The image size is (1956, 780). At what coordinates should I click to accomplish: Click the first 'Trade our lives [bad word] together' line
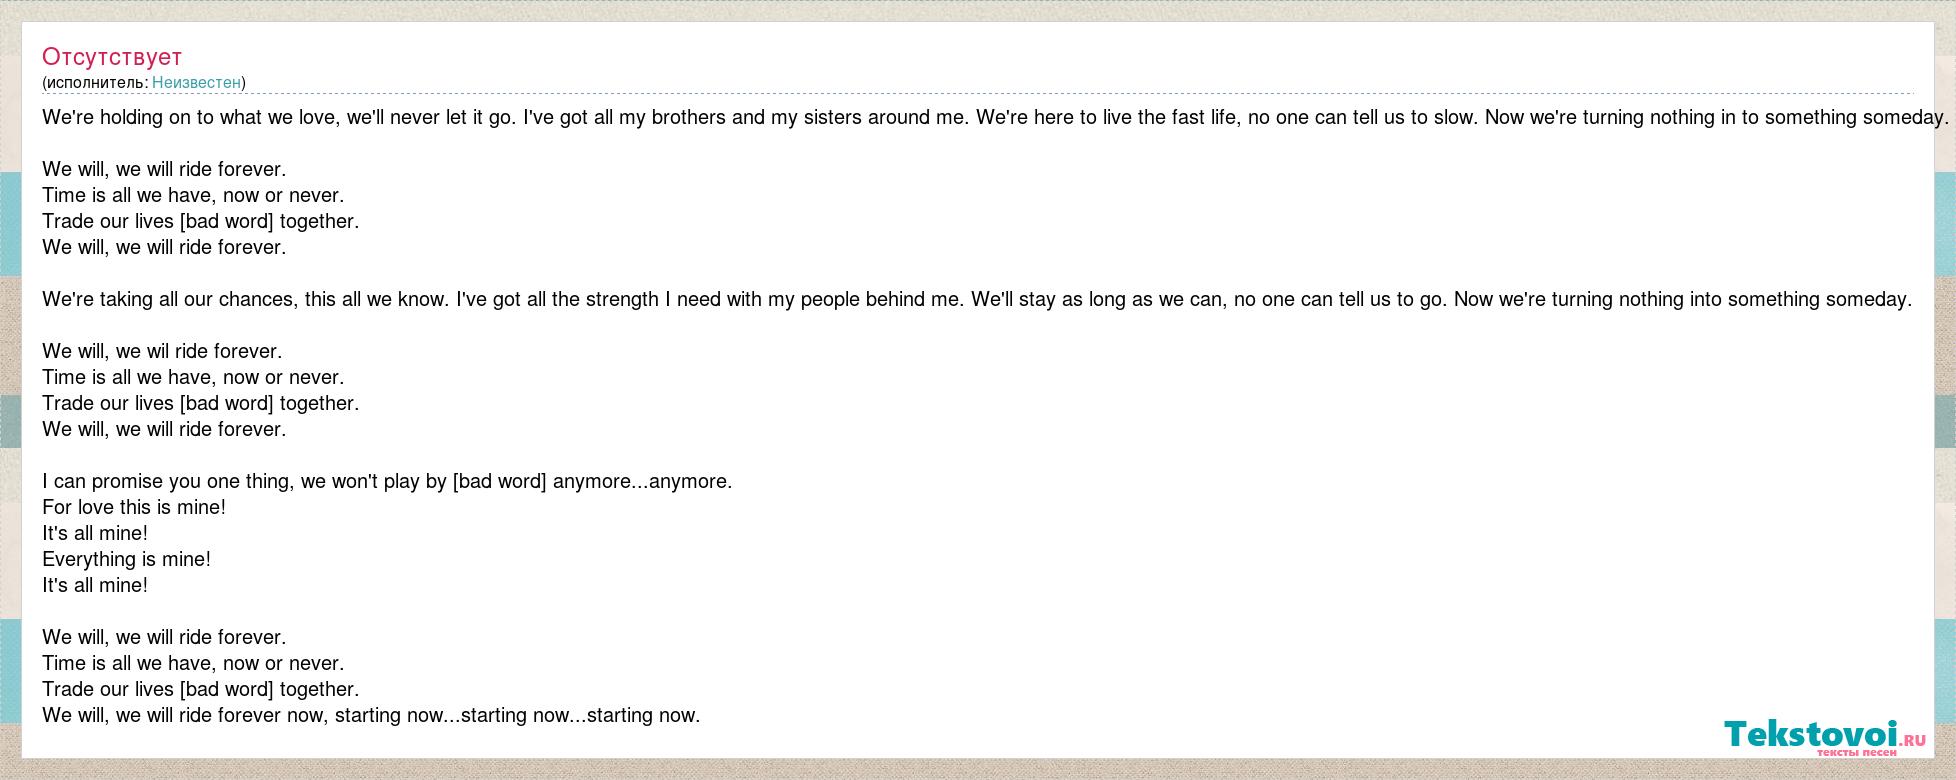(200, 221)
